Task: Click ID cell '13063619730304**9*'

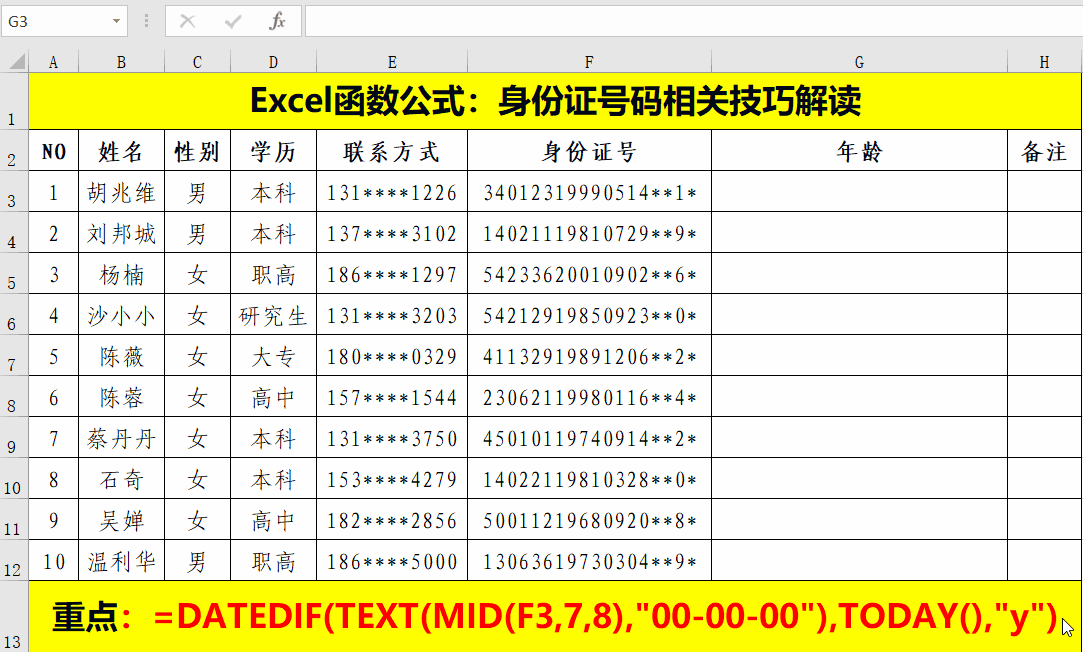Action: (589, 561)
